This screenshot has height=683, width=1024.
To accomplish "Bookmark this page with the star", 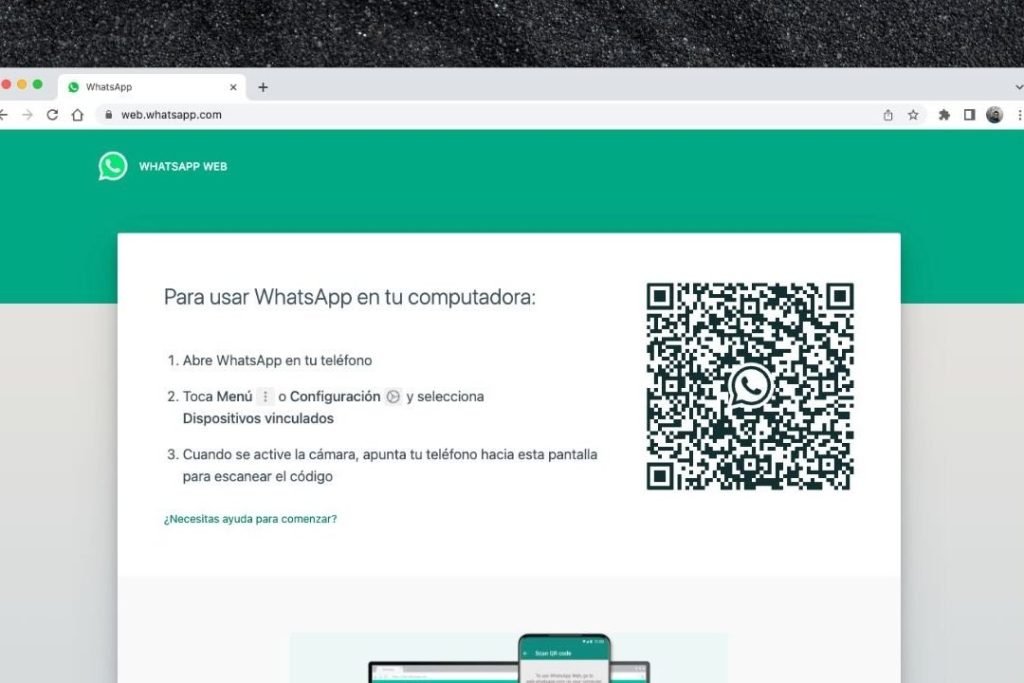I will 913,115.
